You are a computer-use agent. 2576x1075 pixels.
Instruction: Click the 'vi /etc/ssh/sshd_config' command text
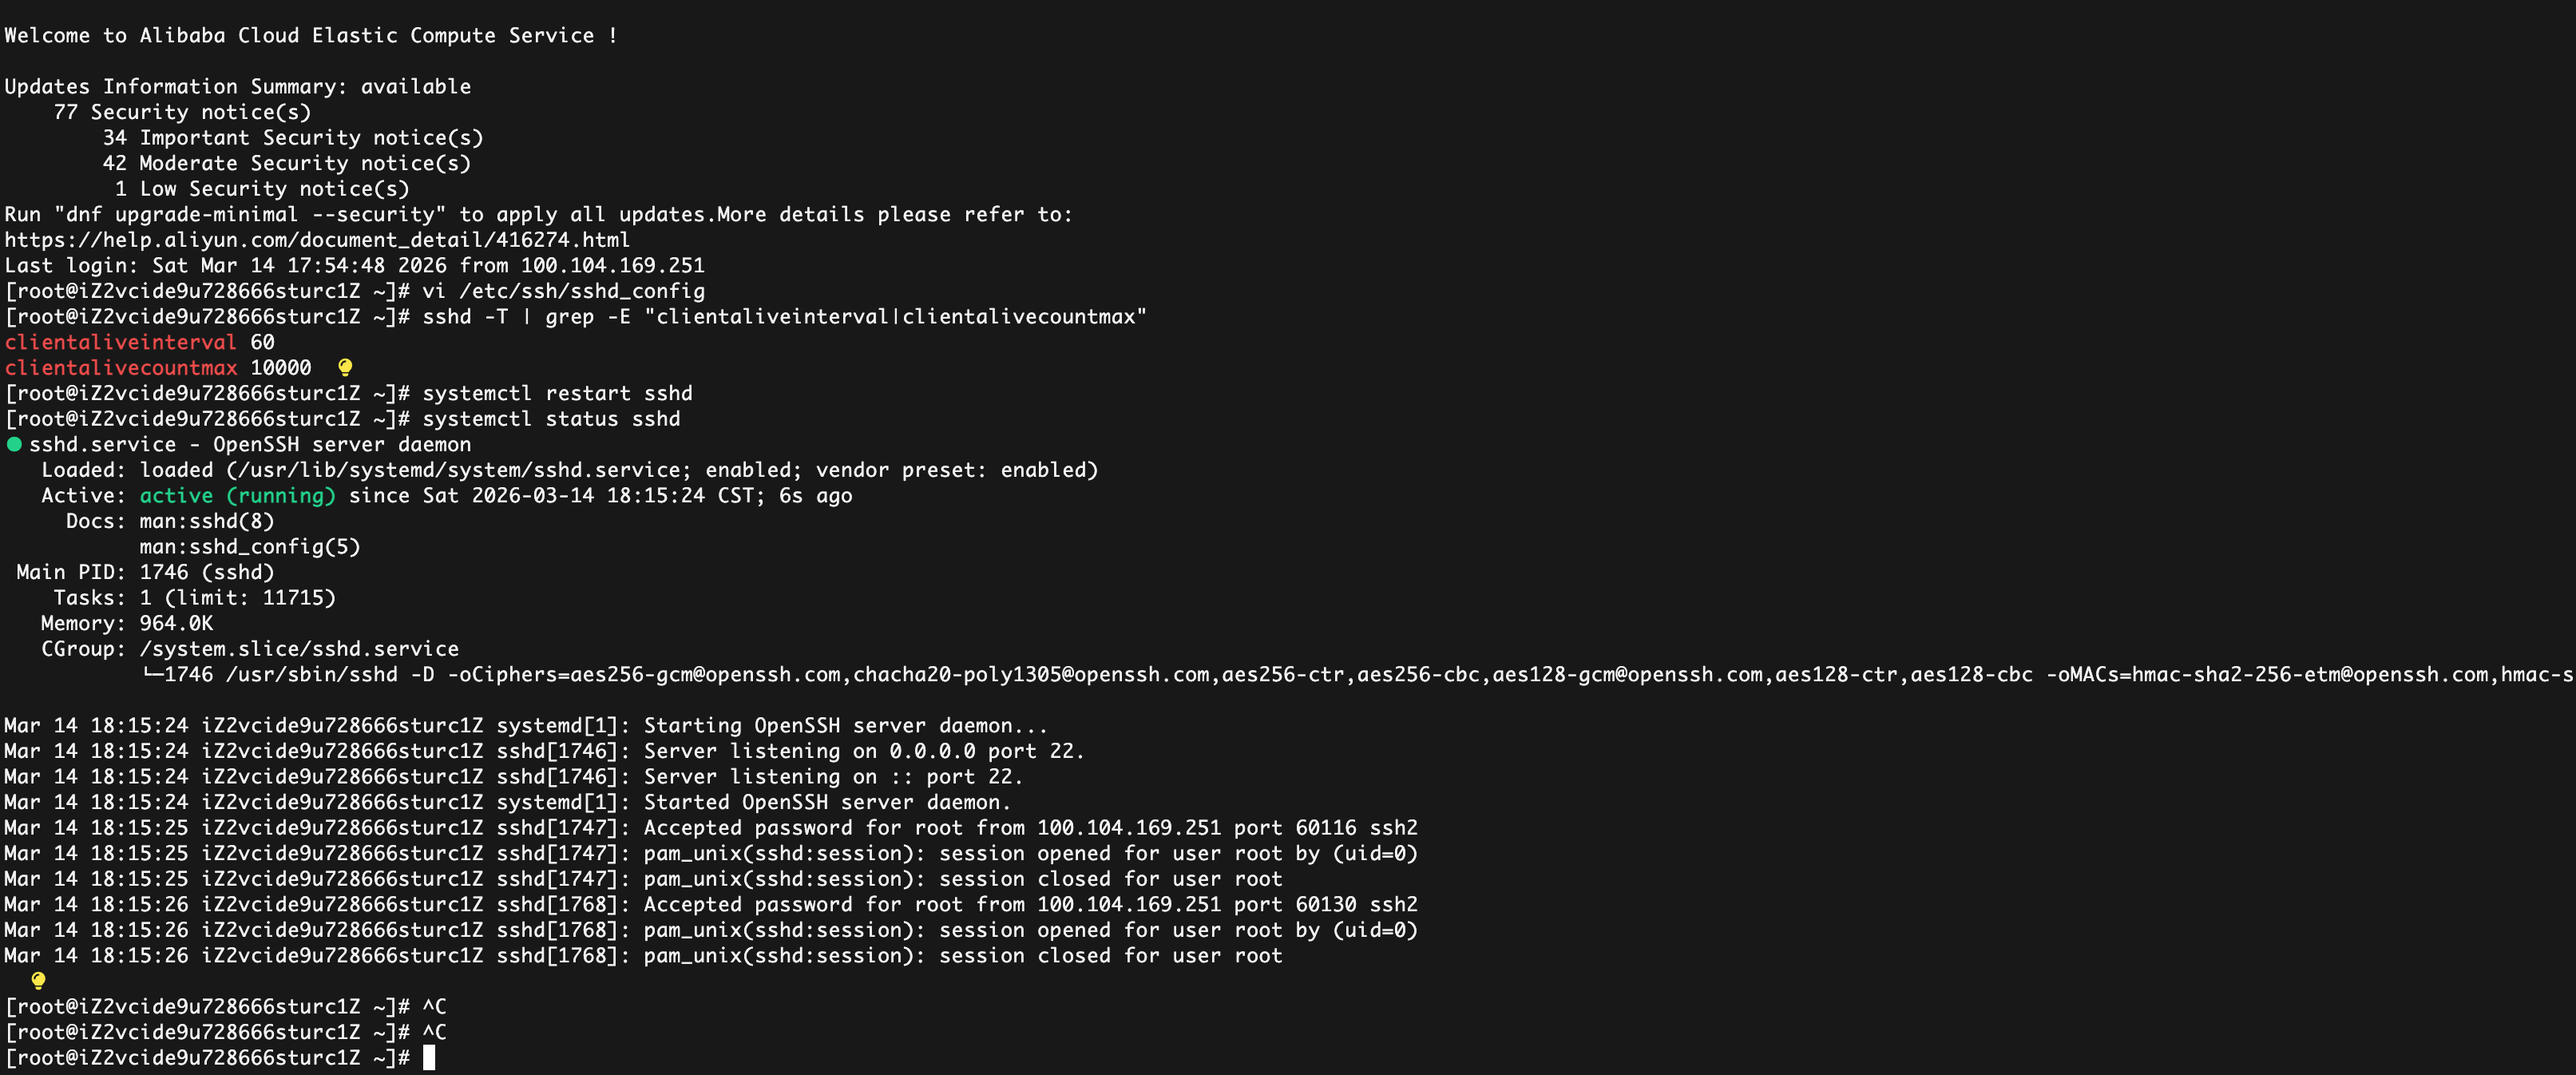click(563, 291)
